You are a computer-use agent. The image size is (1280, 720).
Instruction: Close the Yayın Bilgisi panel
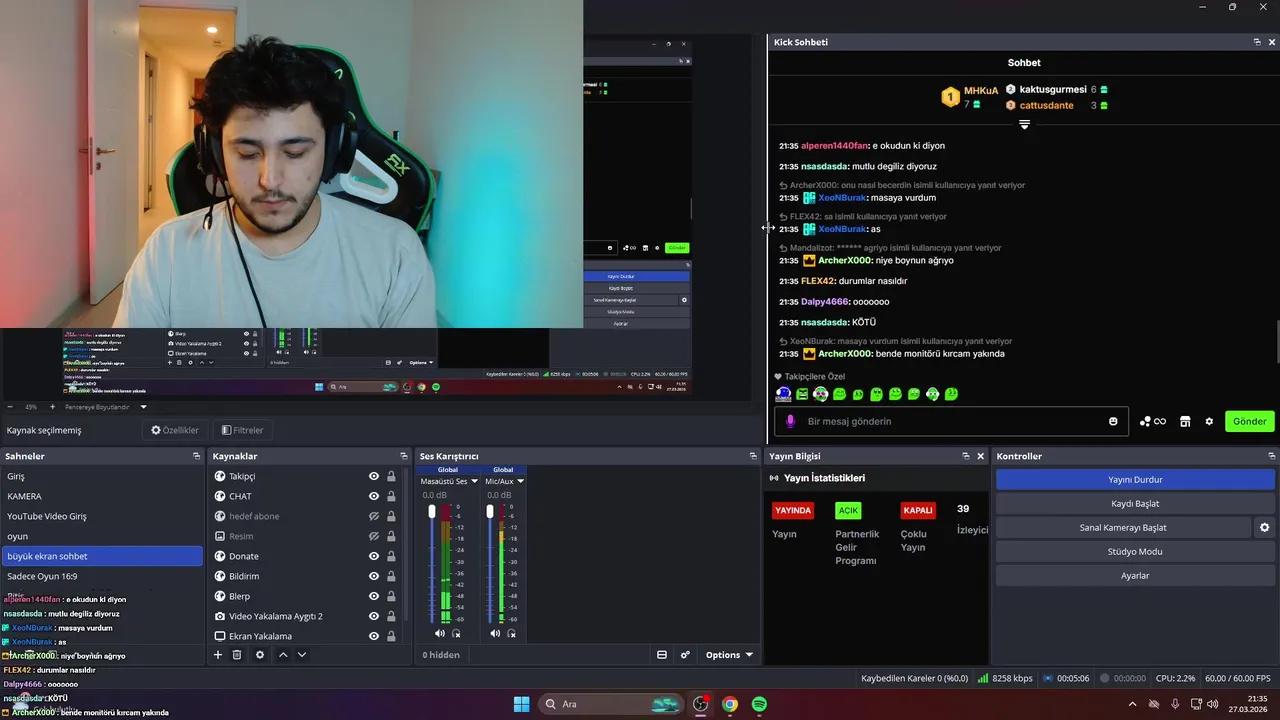point(980,456)
